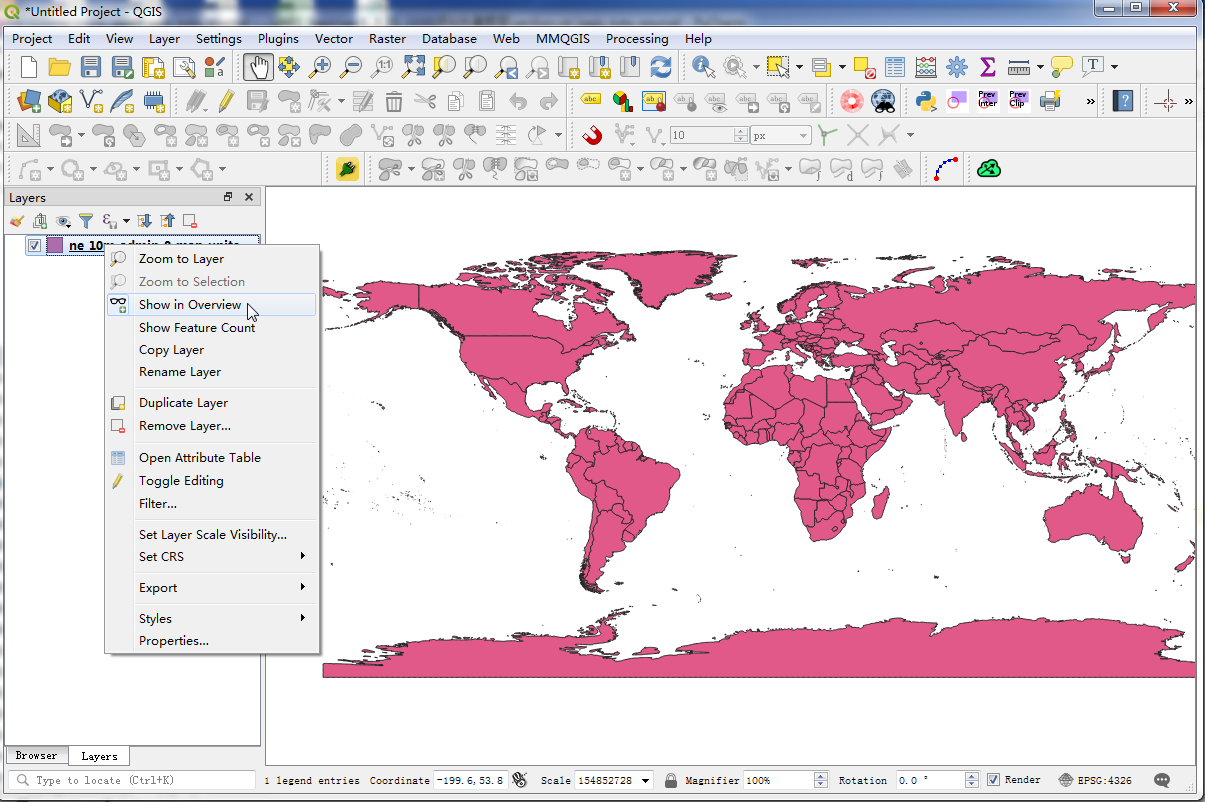This screenshot has height=802, width=1205.
Task: Choose Remove Layer... in context menu
Action: point(212,425)
